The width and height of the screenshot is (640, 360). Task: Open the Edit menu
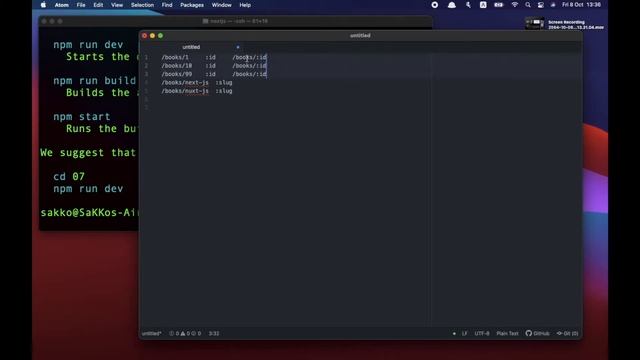coord(98,5)
